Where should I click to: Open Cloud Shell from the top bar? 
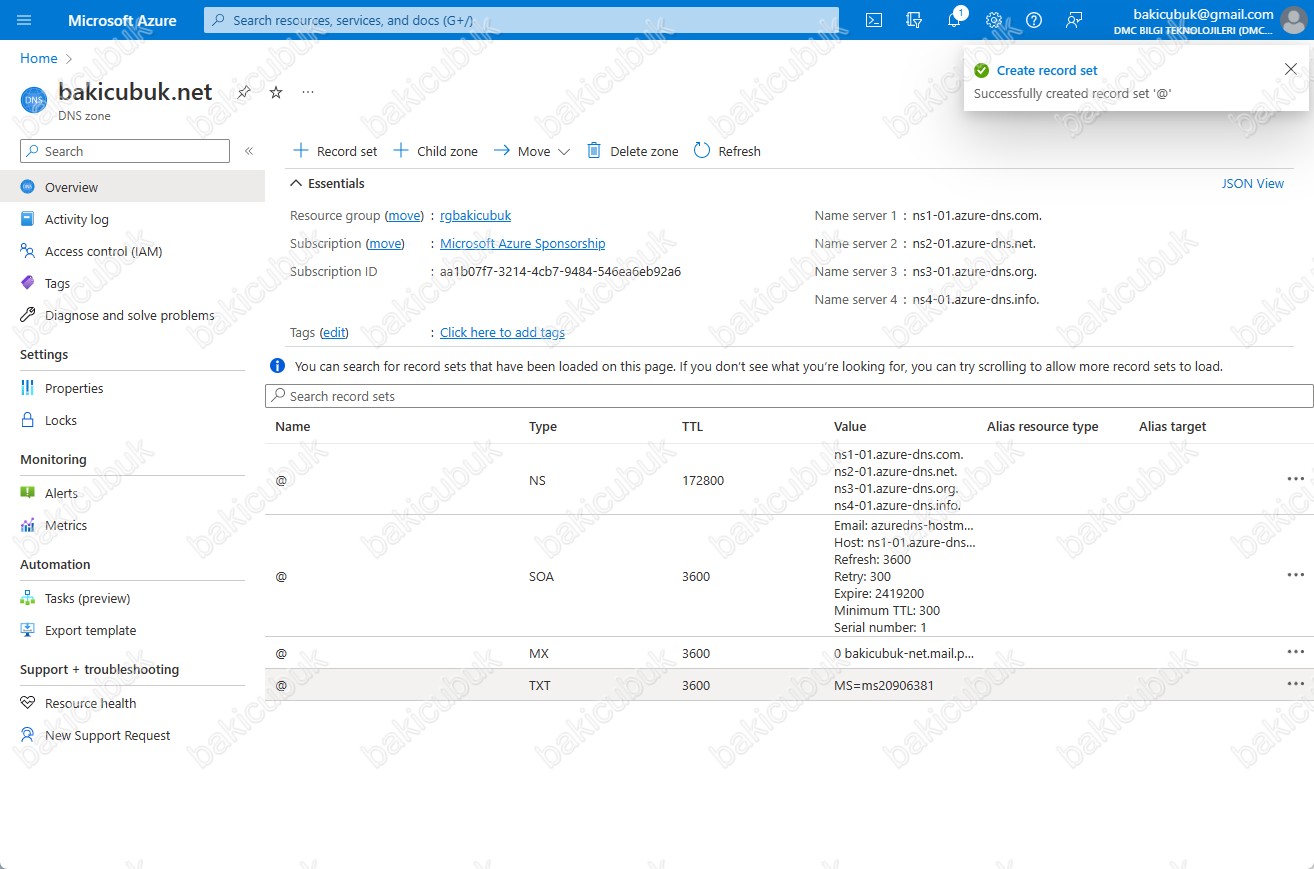coord(874,20)
